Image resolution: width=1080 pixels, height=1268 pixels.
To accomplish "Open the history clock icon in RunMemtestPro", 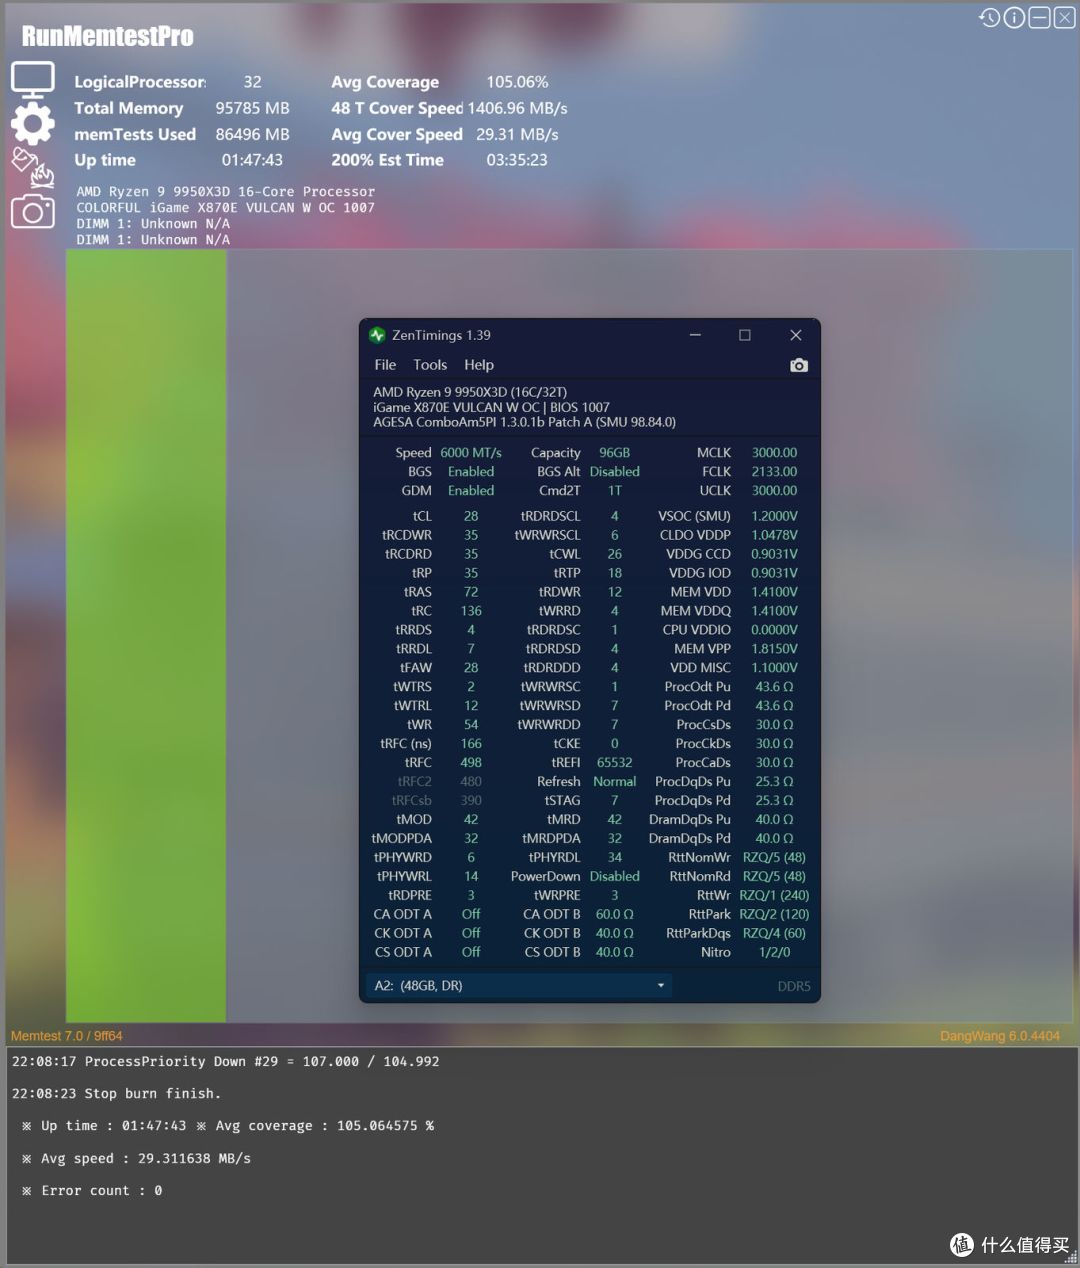I will click(x=989, y=17).
